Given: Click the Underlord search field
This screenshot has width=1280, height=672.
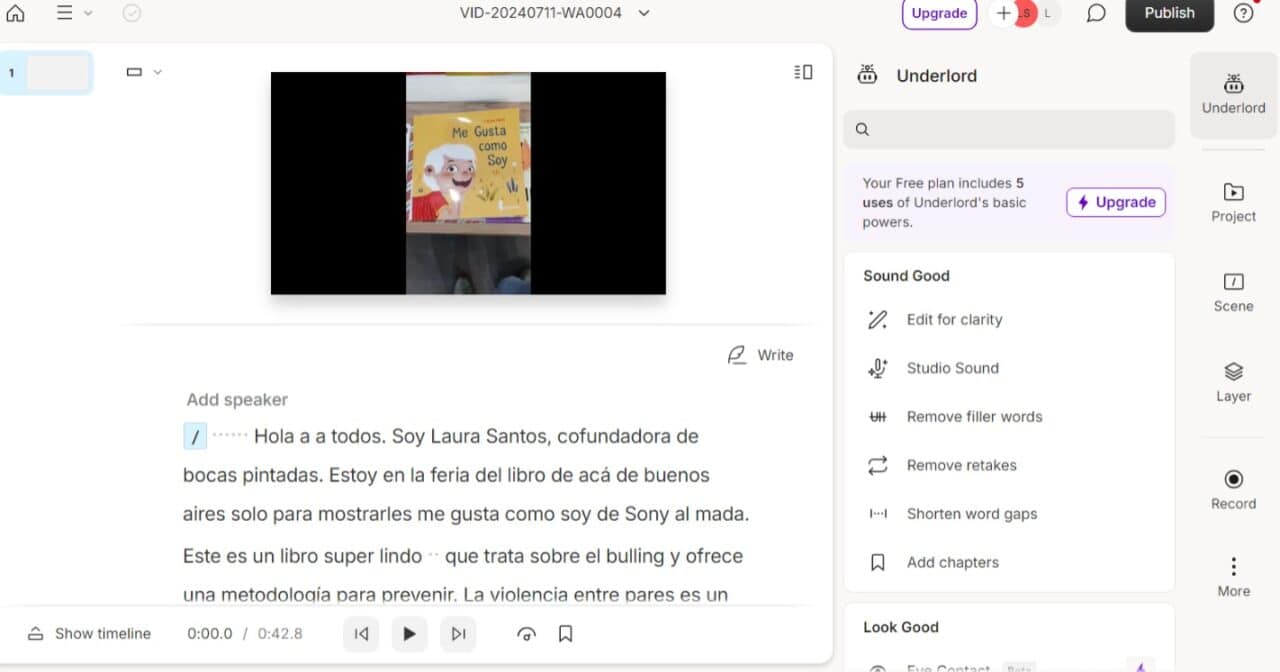Looking at the screenshot, I should pyautogui.click(x=1008, y=129).
